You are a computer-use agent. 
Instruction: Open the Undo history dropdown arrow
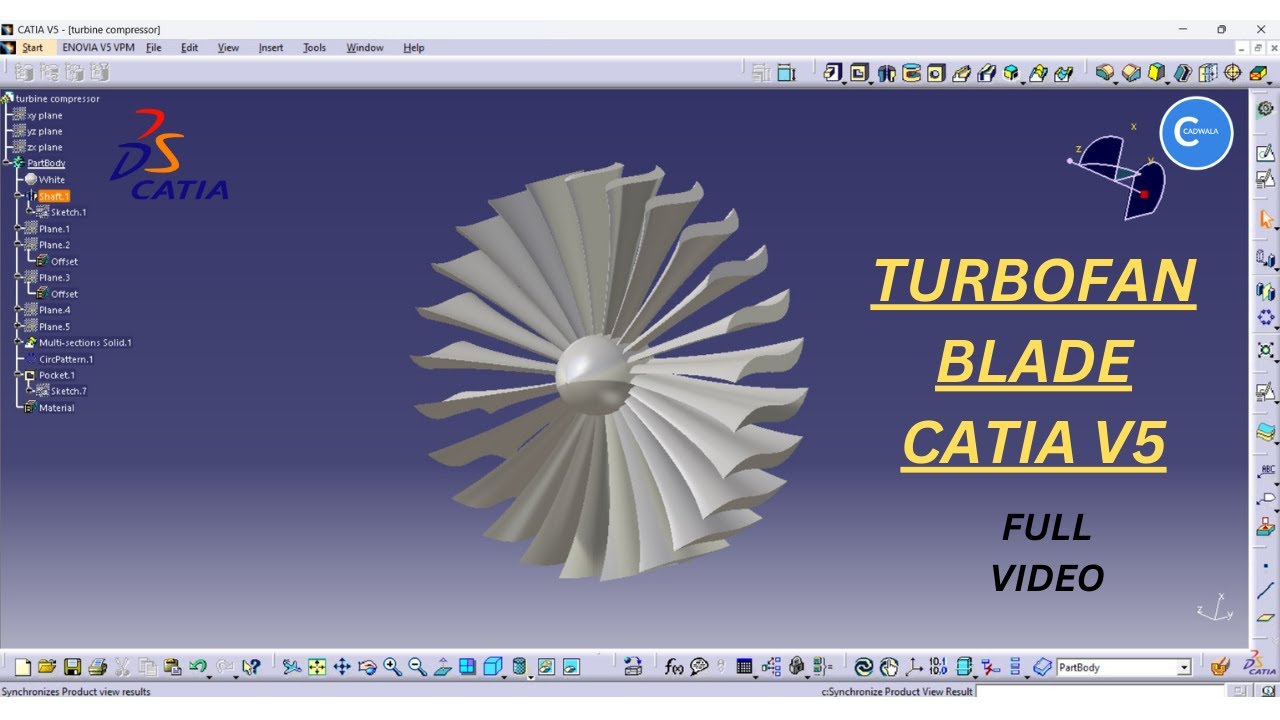point(208,676)
